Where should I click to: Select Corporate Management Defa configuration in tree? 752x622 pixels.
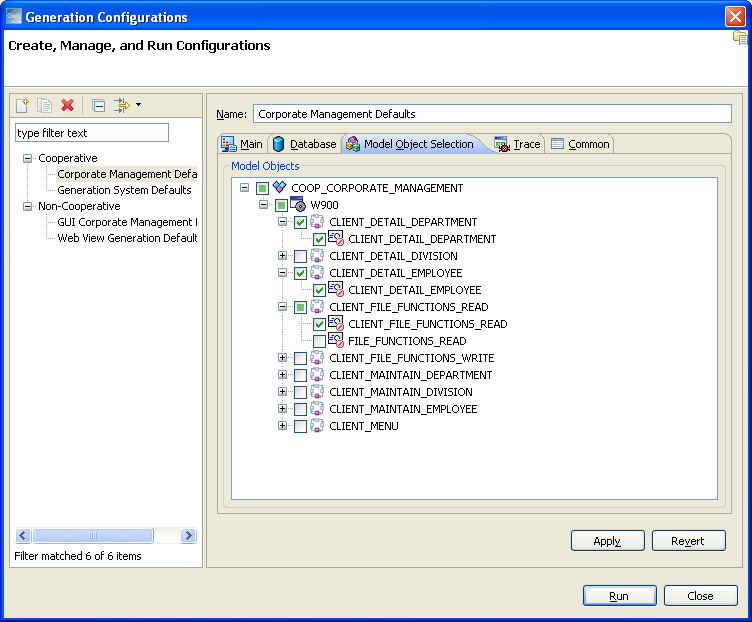[x=127, y=174]
